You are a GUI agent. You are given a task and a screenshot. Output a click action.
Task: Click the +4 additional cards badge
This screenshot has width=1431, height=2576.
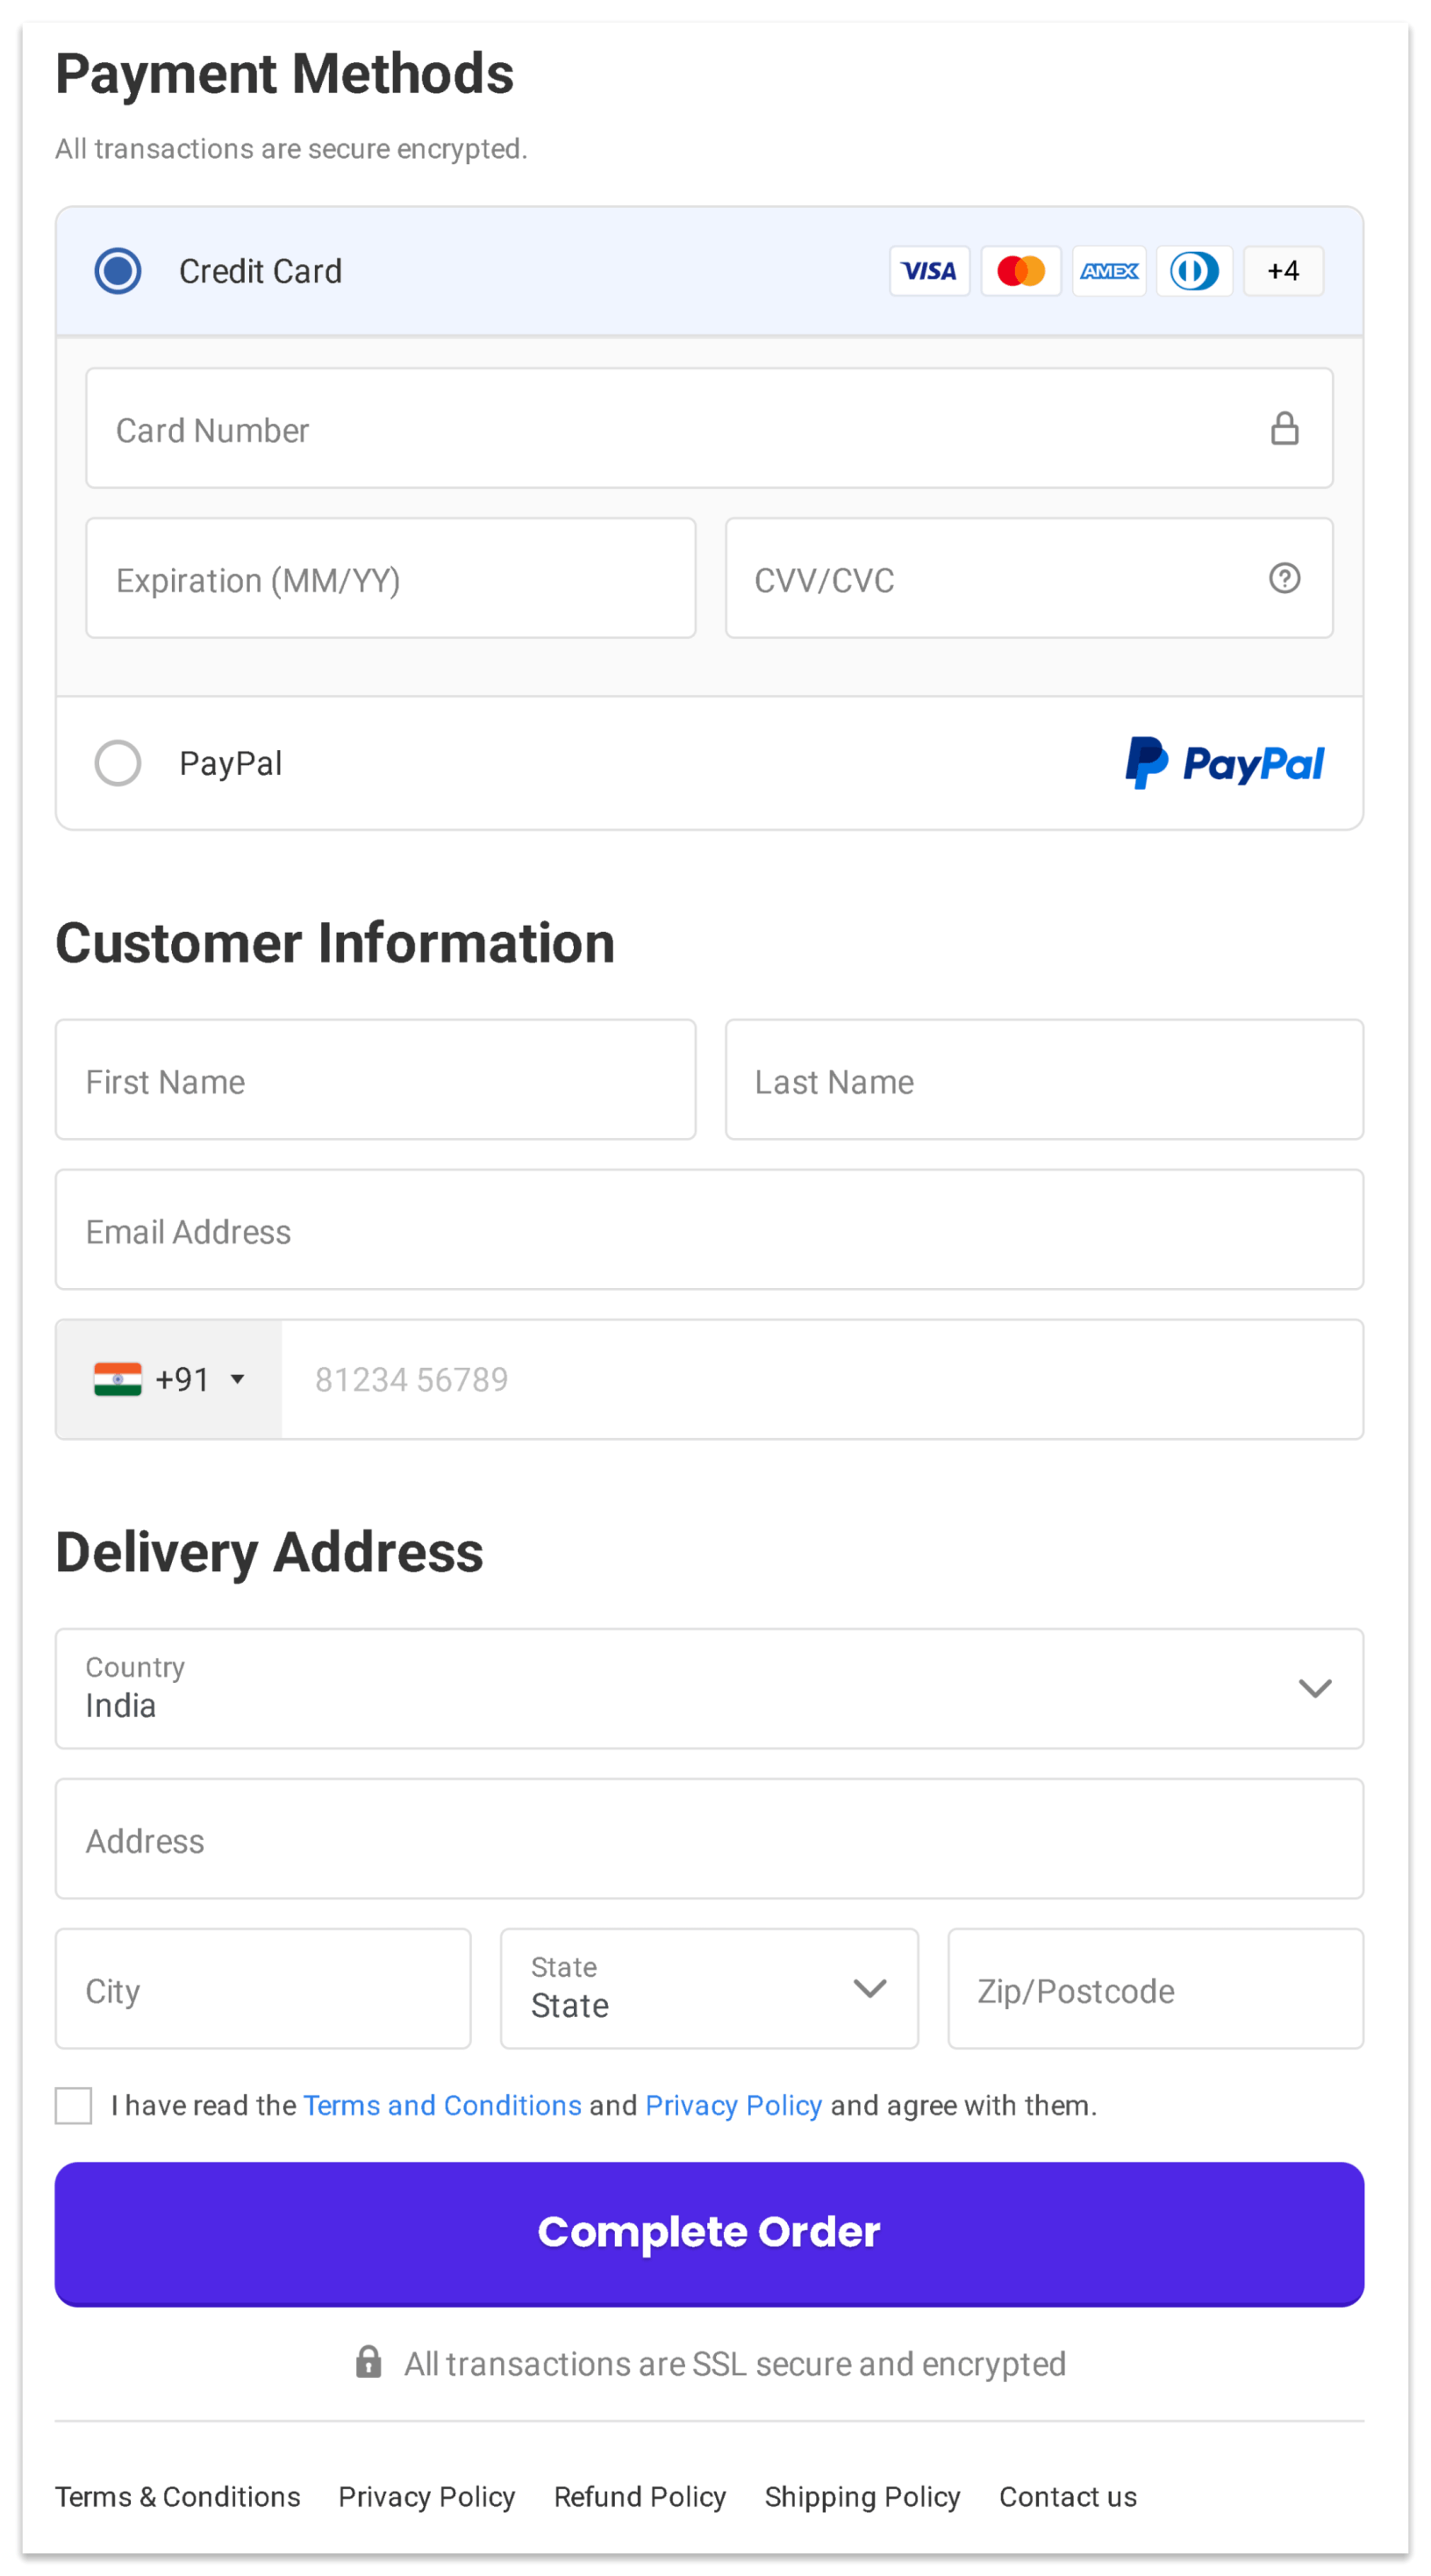point(1282,270)
